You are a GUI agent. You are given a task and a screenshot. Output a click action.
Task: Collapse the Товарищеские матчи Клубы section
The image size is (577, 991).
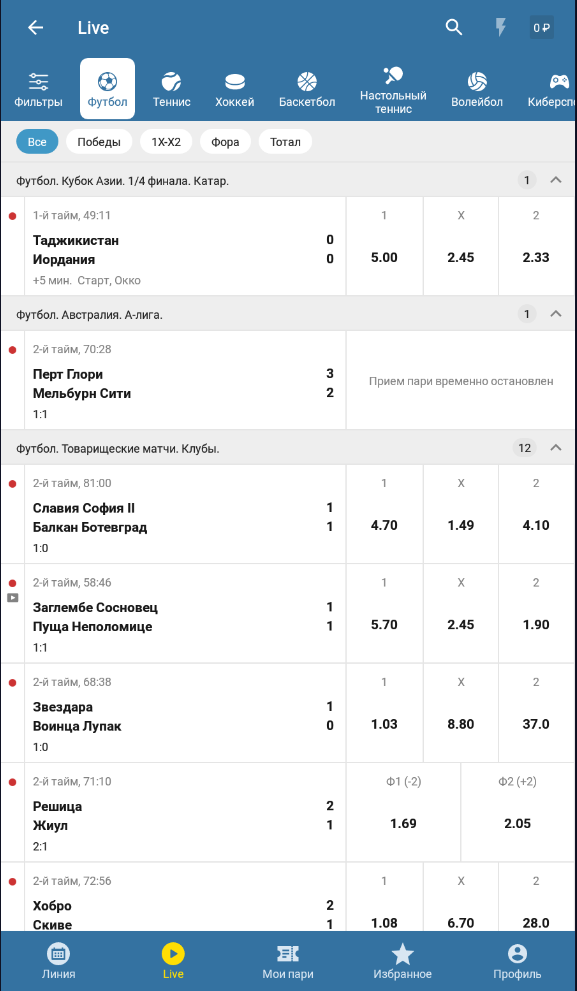[556, 448]
